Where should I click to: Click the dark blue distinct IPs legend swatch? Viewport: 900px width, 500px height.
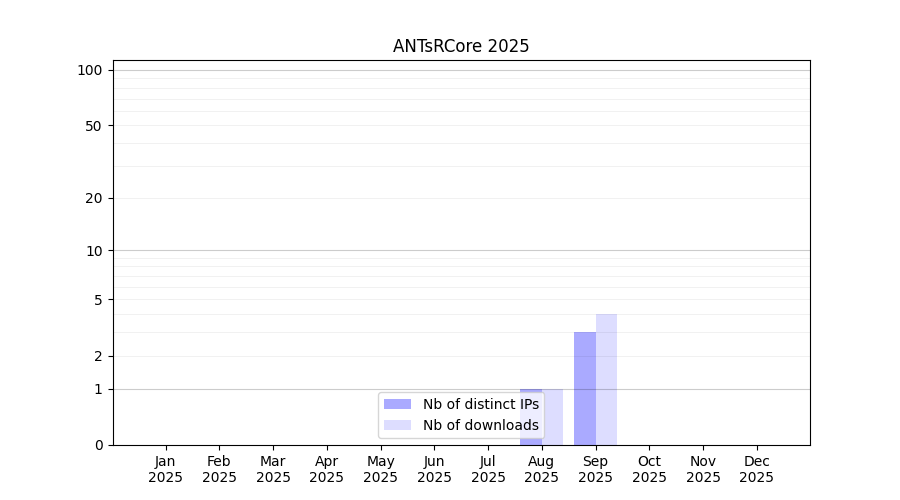tap(397, 404)
